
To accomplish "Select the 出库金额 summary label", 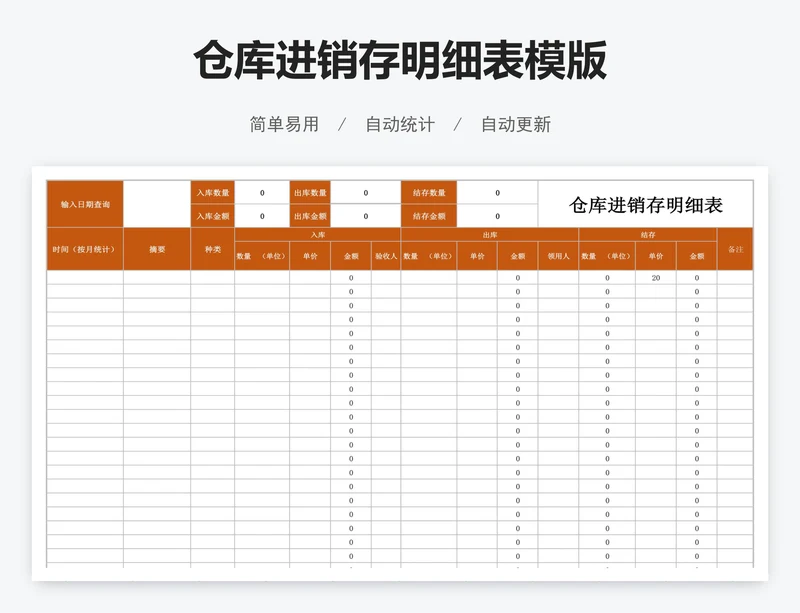I will pos(310,216).
